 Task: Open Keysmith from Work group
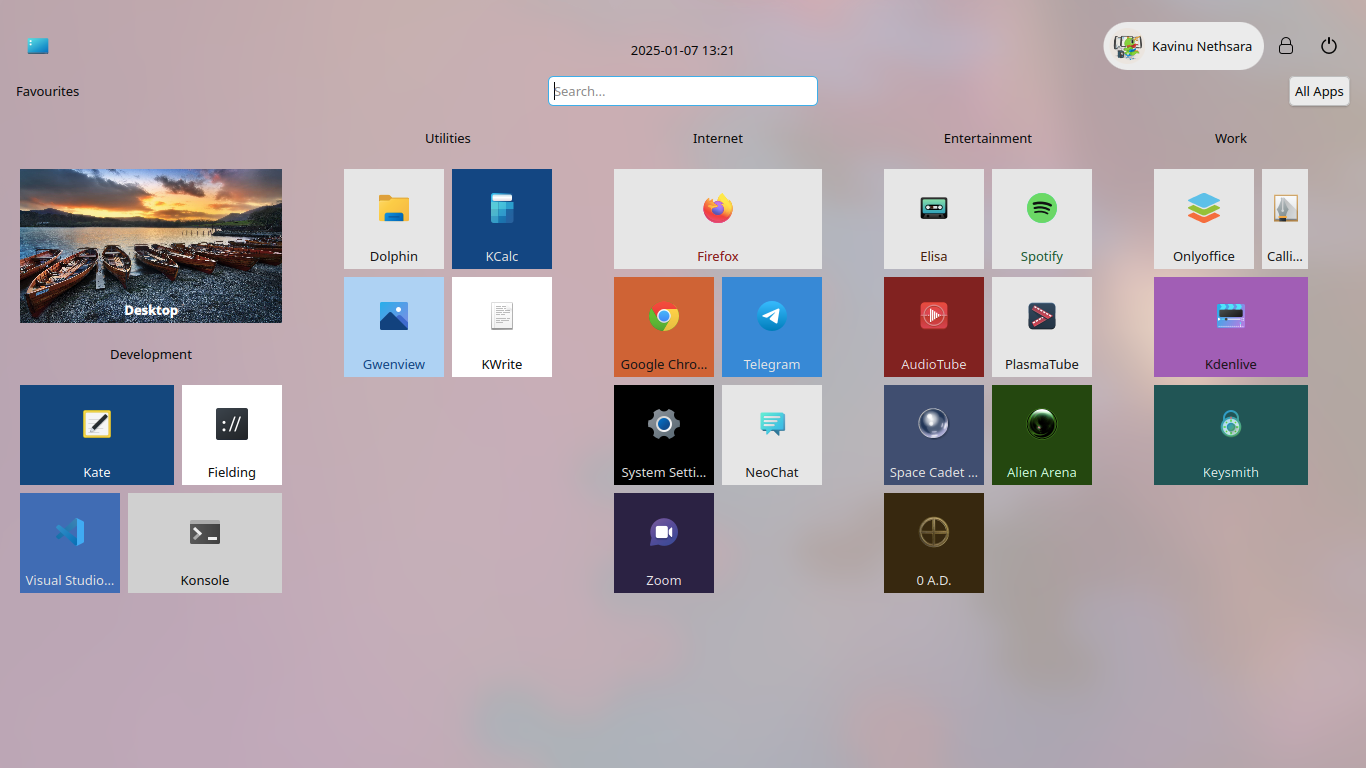[1231, 435]
